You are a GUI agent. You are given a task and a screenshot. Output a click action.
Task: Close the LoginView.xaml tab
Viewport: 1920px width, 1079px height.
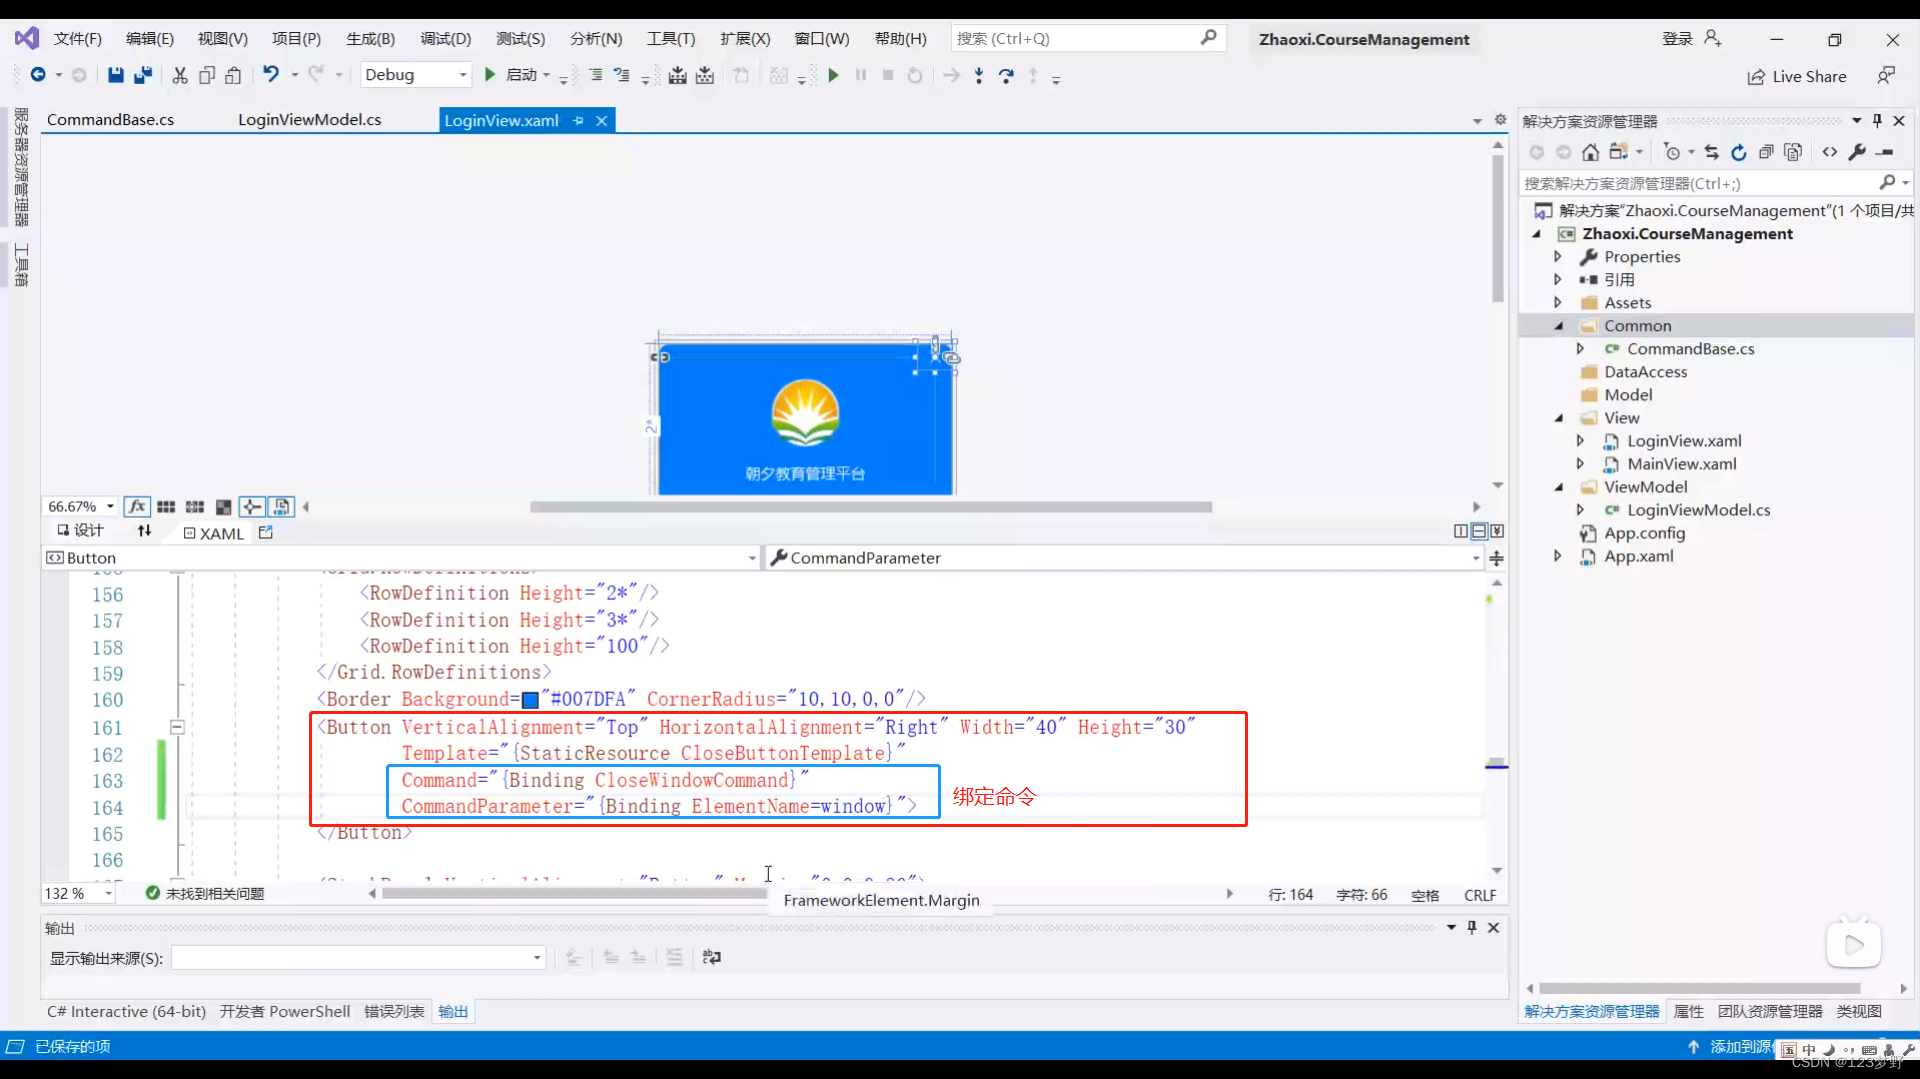(601, 121)
